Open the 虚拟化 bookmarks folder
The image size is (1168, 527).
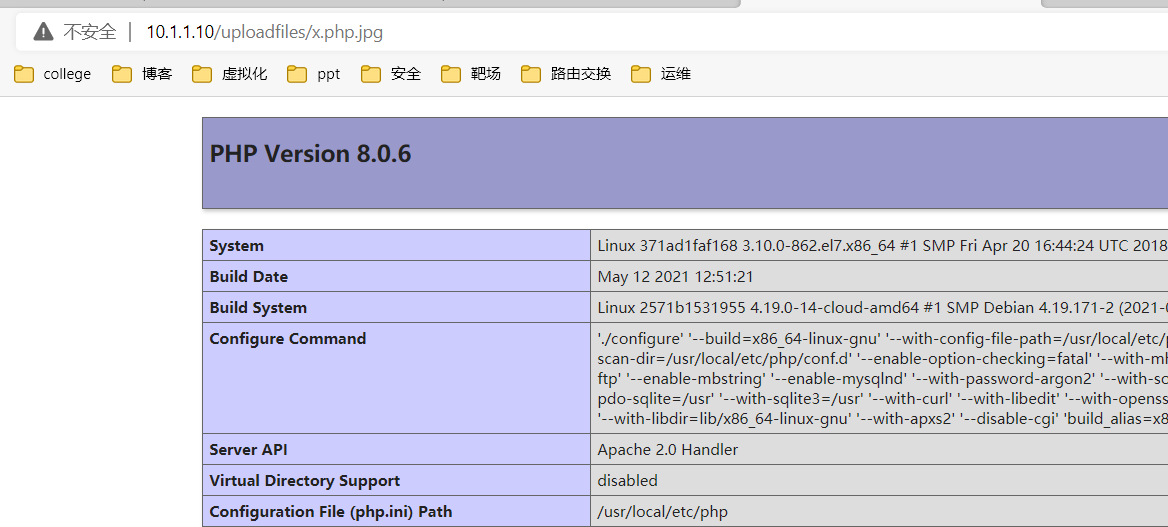coord(229,74)
